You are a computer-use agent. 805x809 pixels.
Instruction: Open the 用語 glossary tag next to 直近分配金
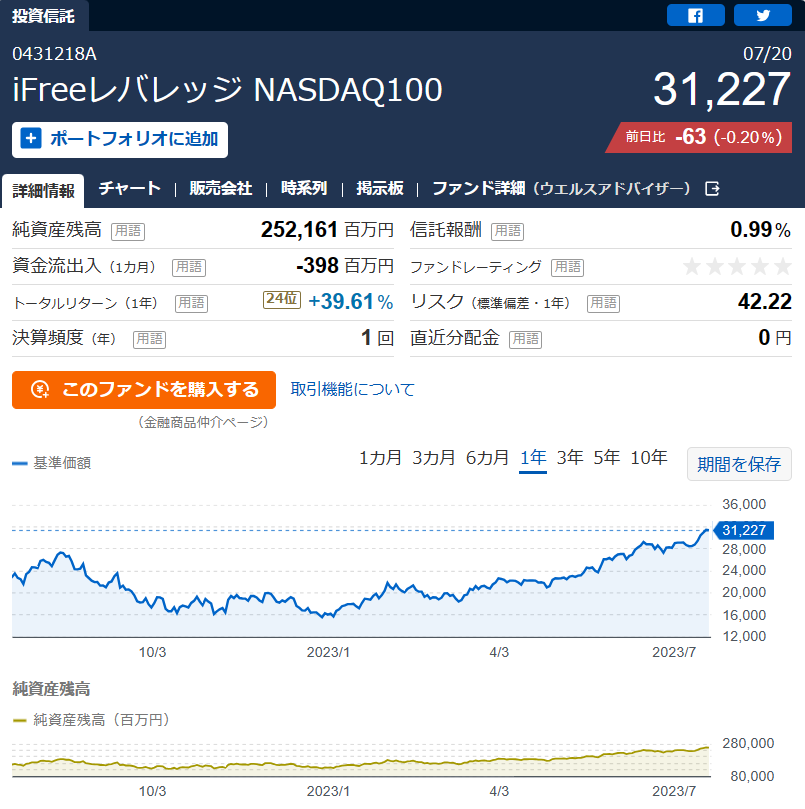tap(525, 339)
